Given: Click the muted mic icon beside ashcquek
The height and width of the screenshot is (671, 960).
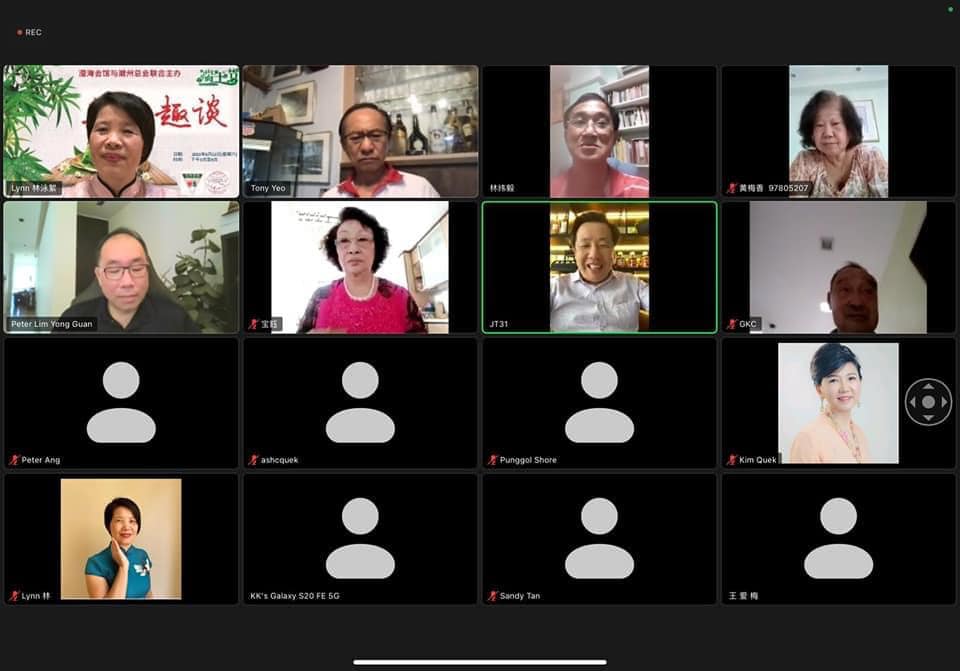Looking at the screenshot, I should 254,460.
